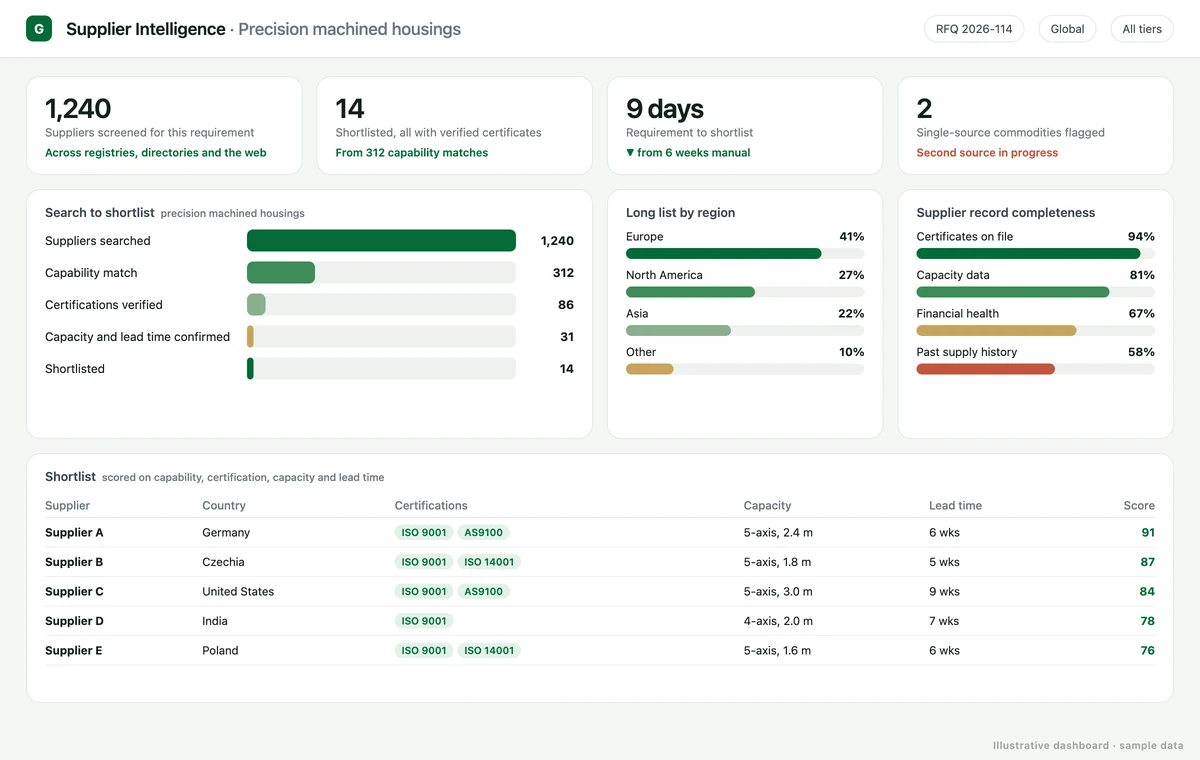Click the Capacity data completeness bar
The width and height of the screenshot is (1200, 760).
1035,292
